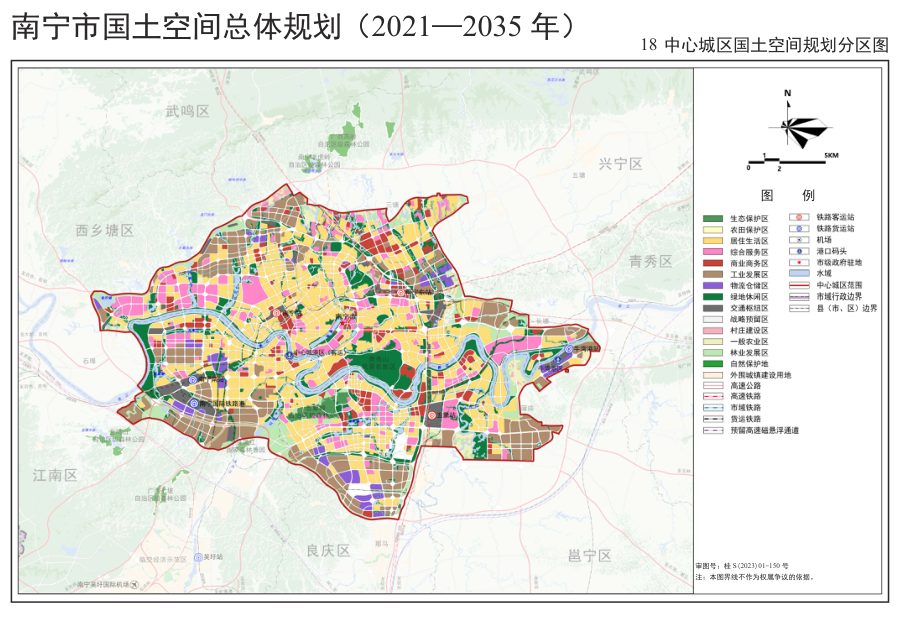Click the 县（市、区）边界 dashed line symbol

tap(799, 308)
